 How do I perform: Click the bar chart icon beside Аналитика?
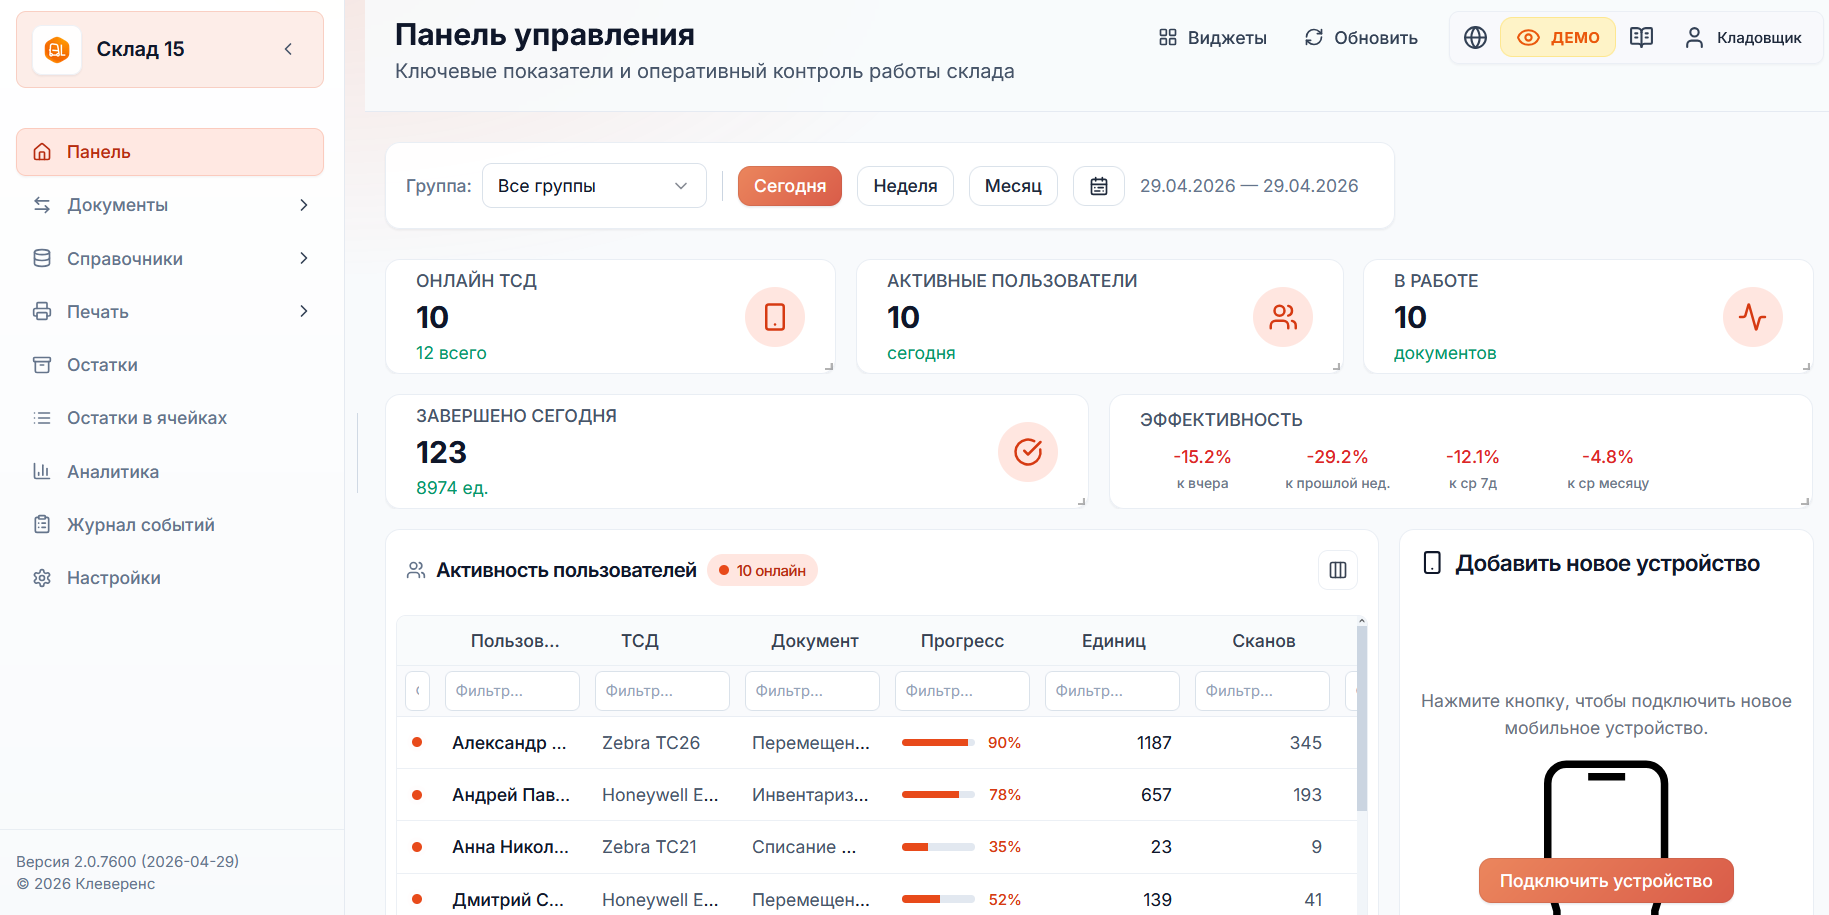pos(42,471)
